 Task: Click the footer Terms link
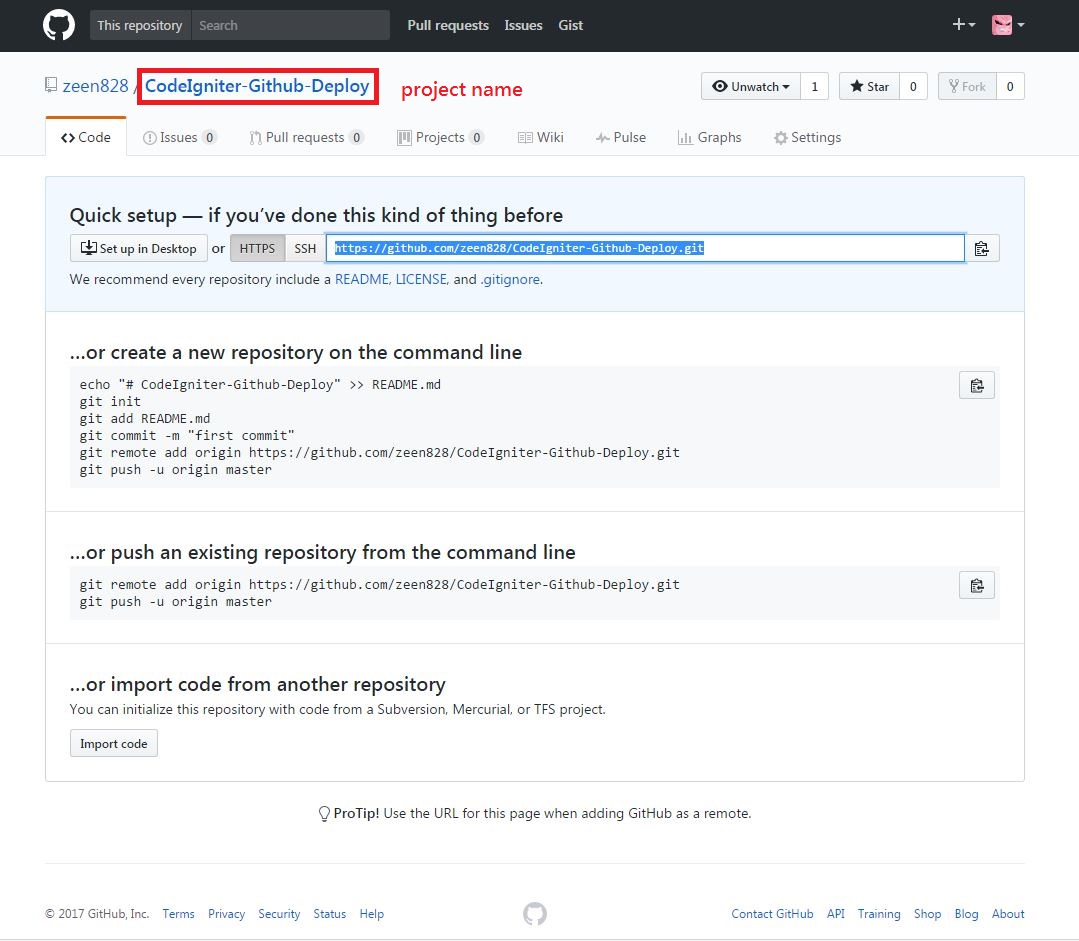tap(178, 913)
